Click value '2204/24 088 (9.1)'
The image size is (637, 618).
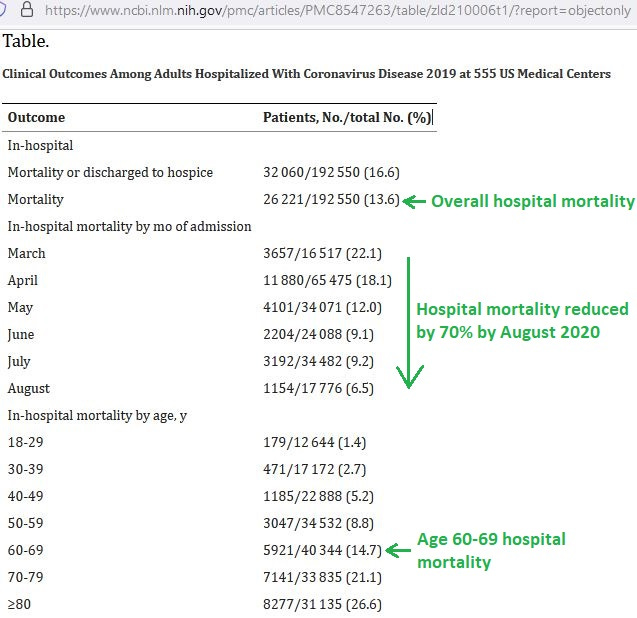click(318, 334)
